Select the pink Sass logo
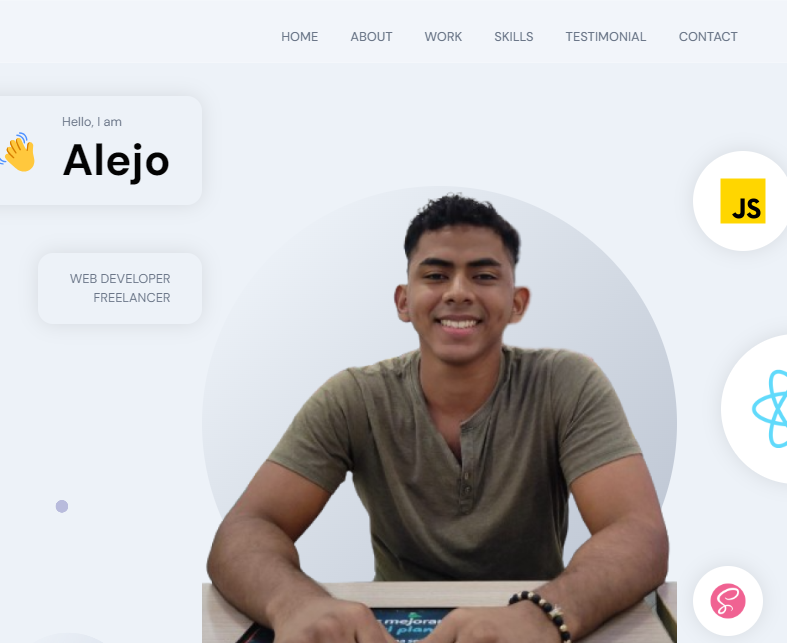Screen dimensions: 787x643 point(728,601)
